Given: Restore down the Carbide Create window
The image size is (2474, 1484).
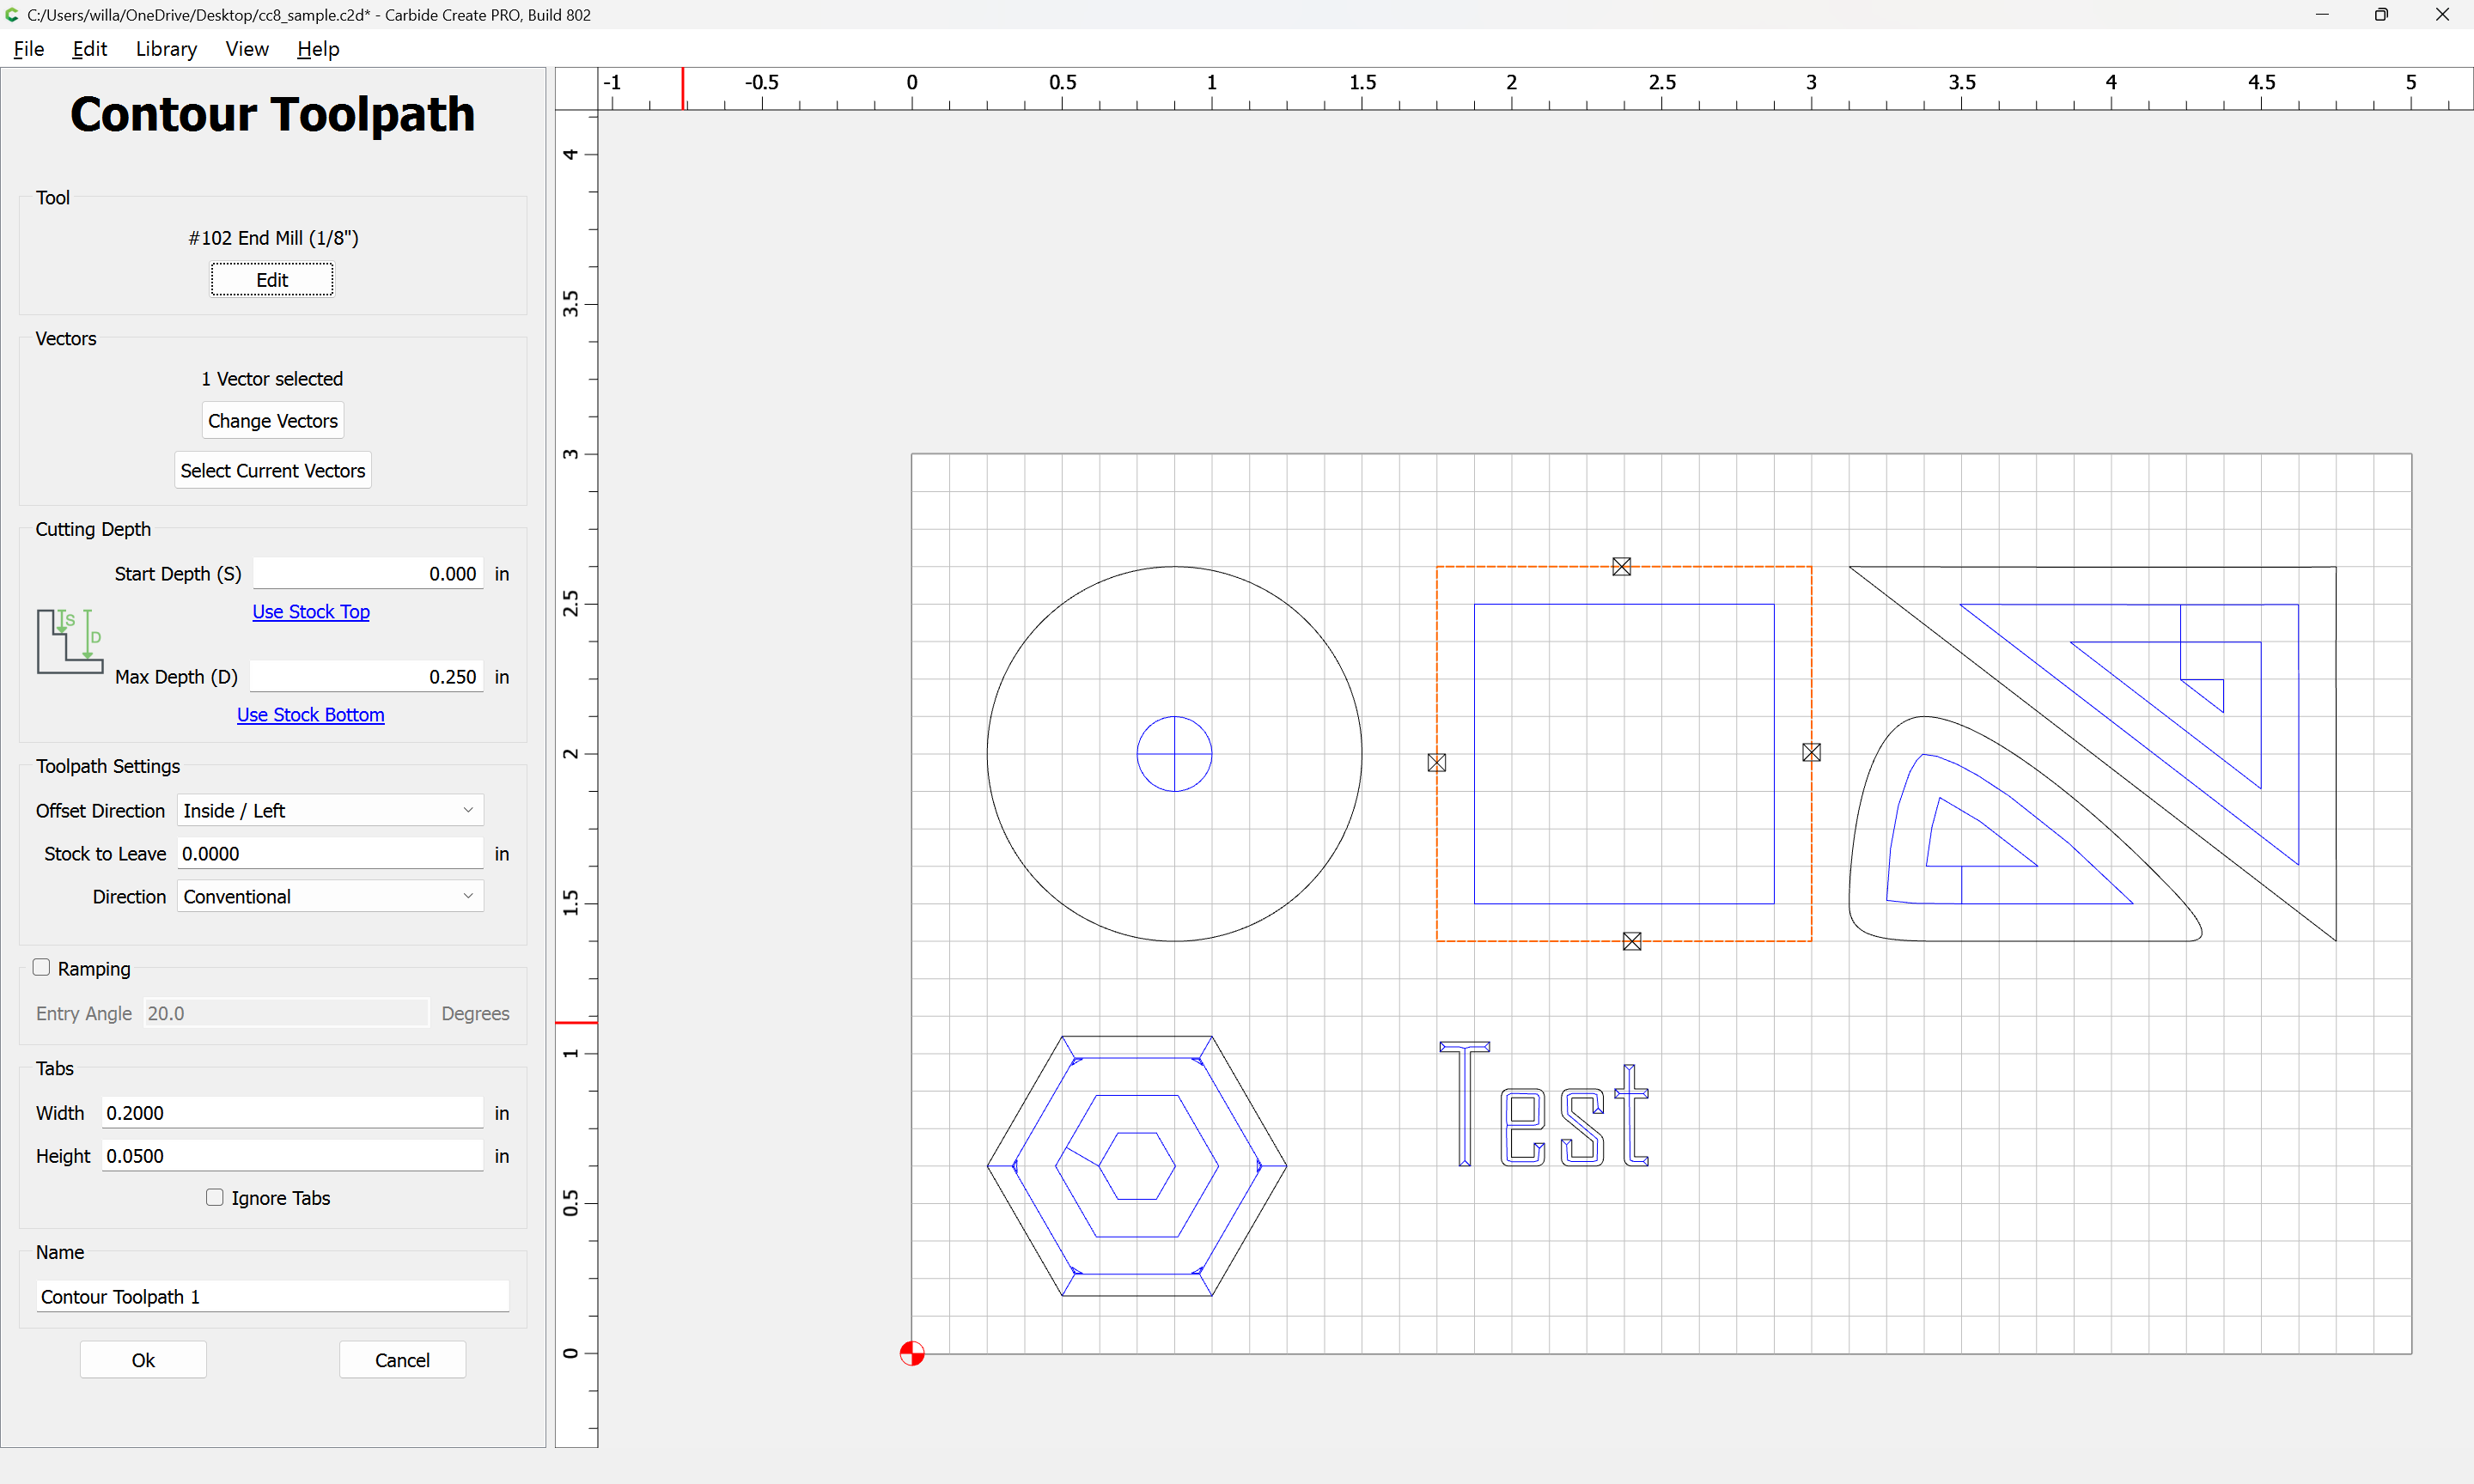Looking at the screenshot, I should pos(2382,15).
